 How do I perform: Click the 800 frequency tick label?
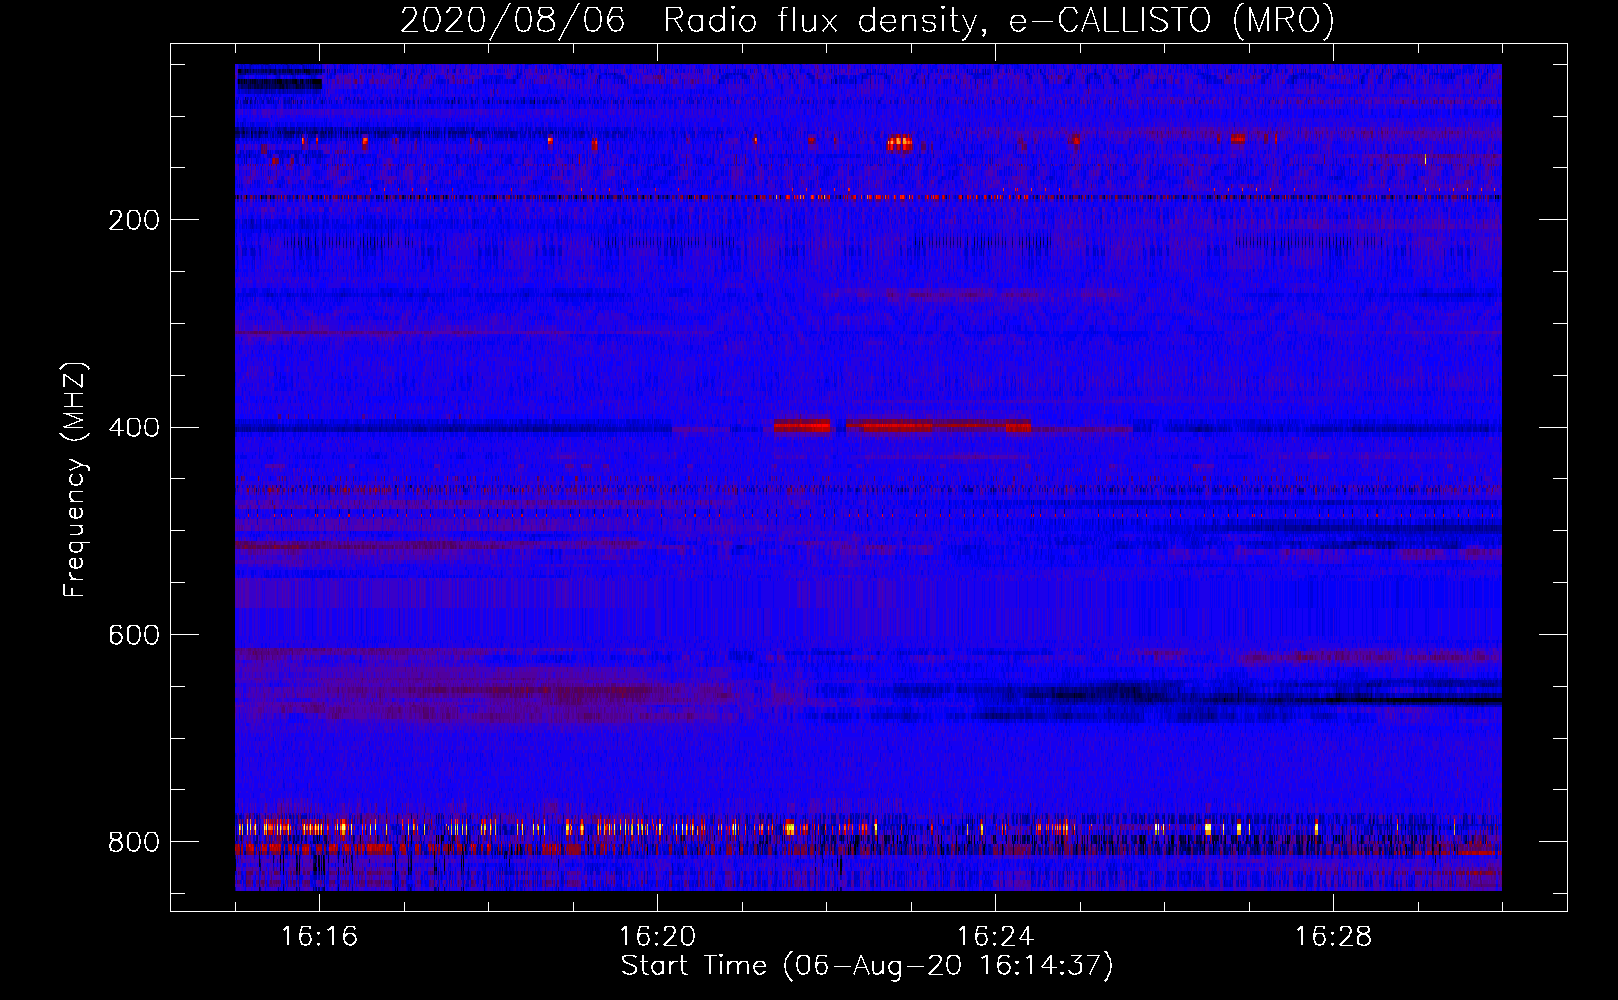tap(134, 843)
